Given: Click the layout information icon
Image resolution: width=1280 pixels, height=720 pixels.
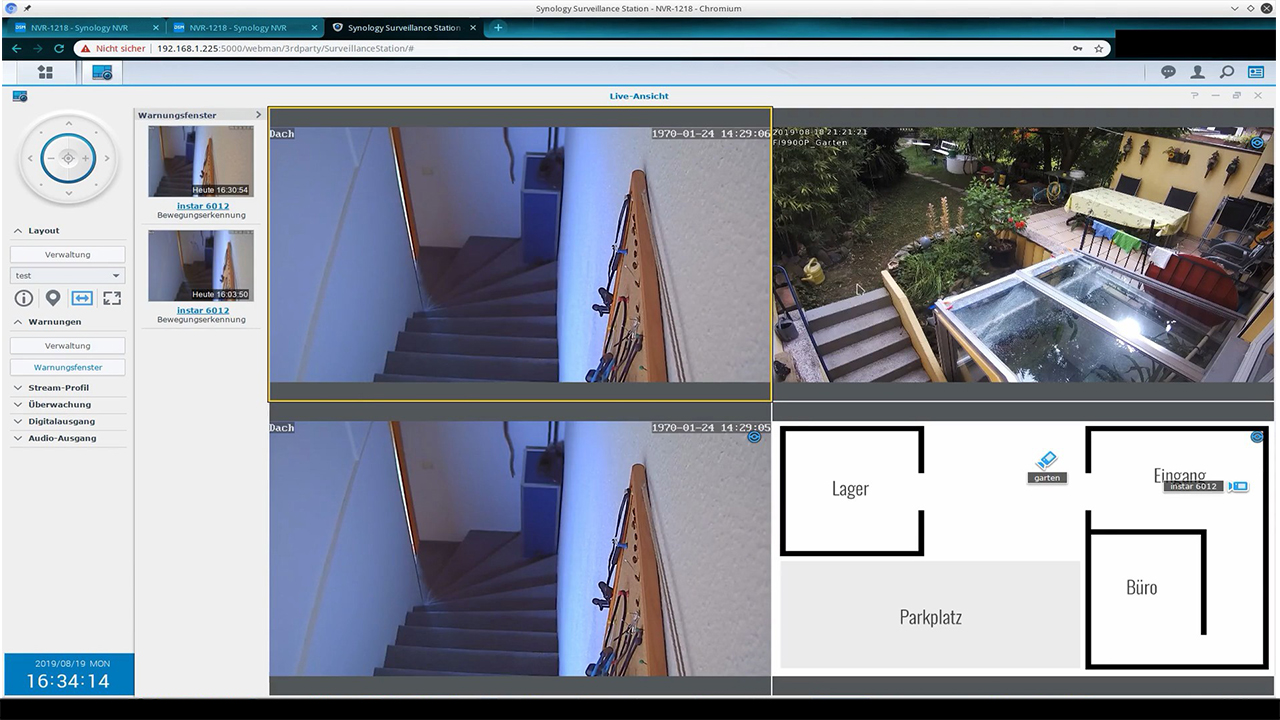Looking at the screenshot, I should coord(24,298).
